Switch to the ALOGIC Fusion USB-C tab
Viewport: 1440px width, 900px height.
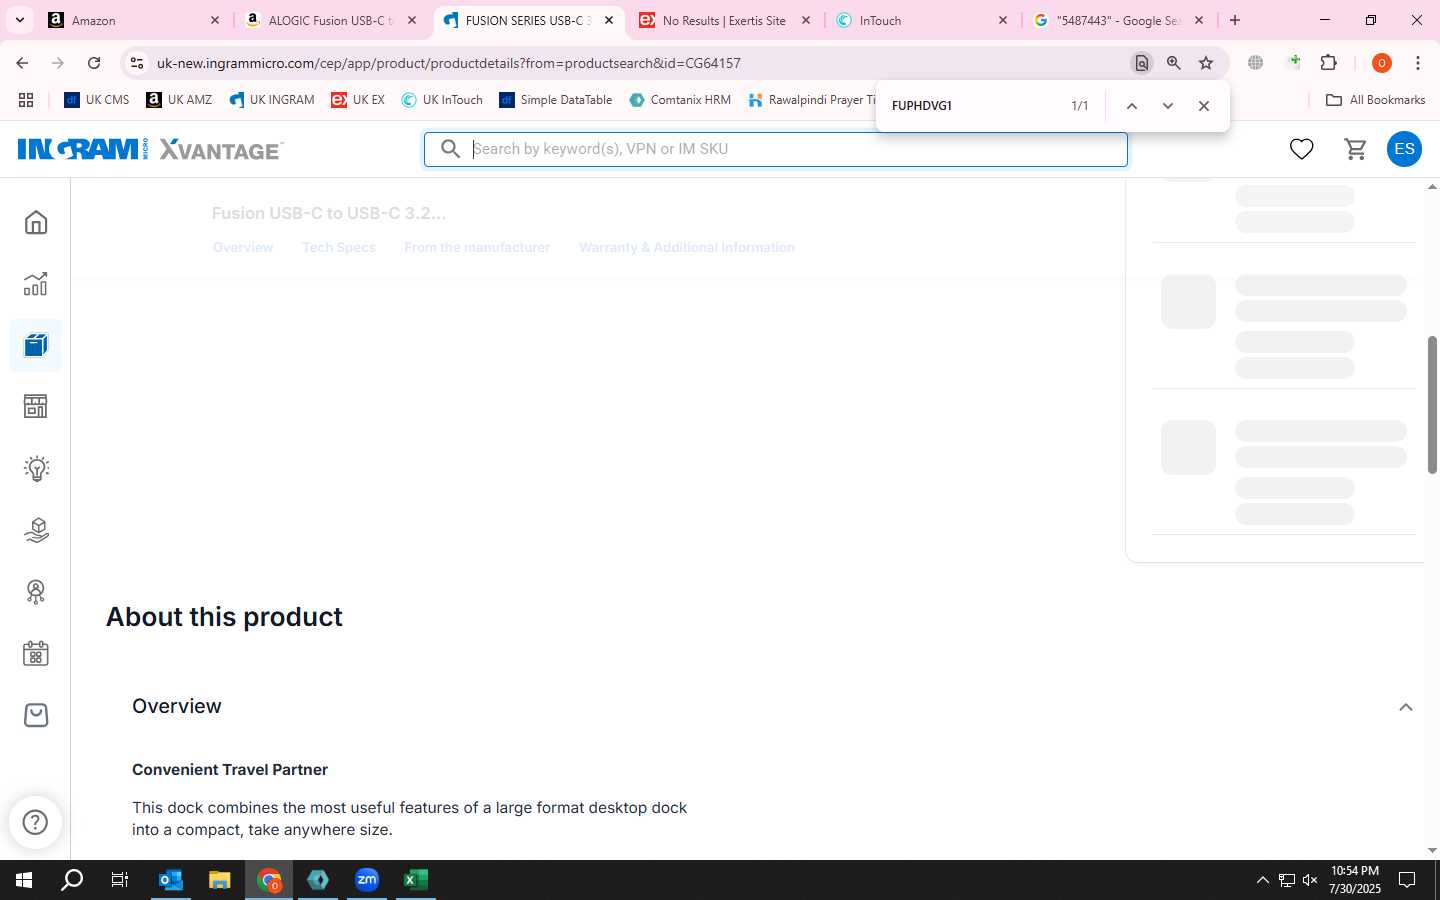[332, 20]
